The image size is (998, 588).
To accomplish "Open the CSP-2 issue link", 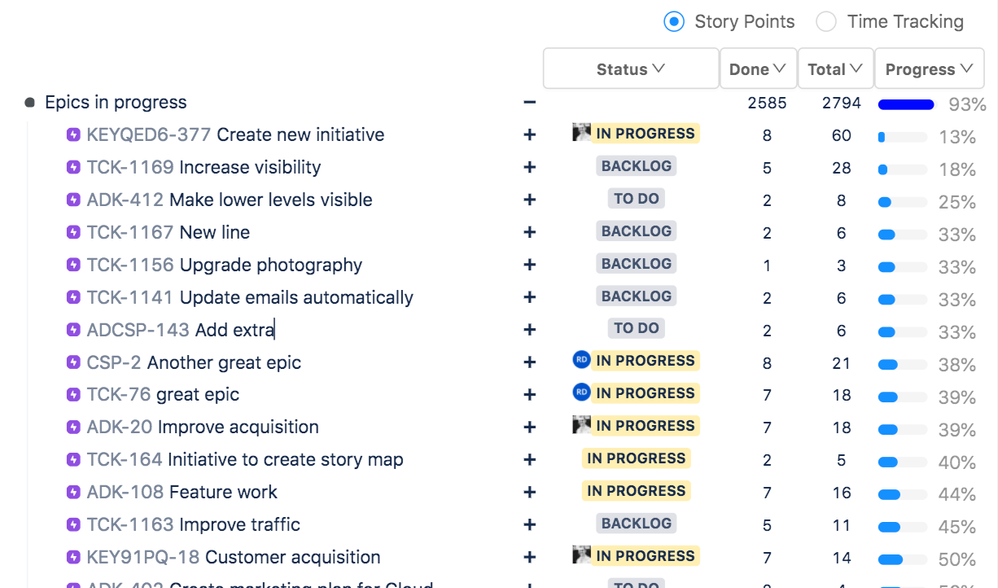I will pyautogui.click(x=113, y=363).
